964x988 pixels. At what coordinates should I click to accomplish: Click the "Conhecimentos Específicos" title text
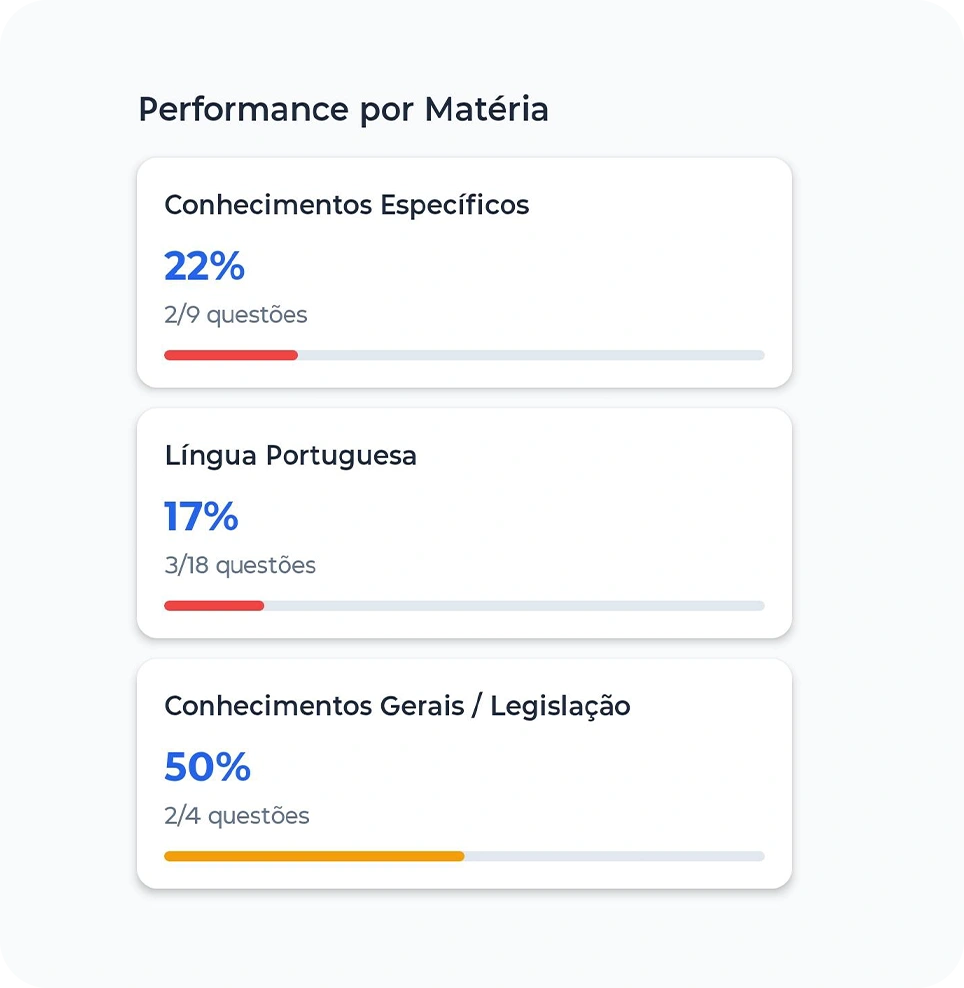click(346, 205)
